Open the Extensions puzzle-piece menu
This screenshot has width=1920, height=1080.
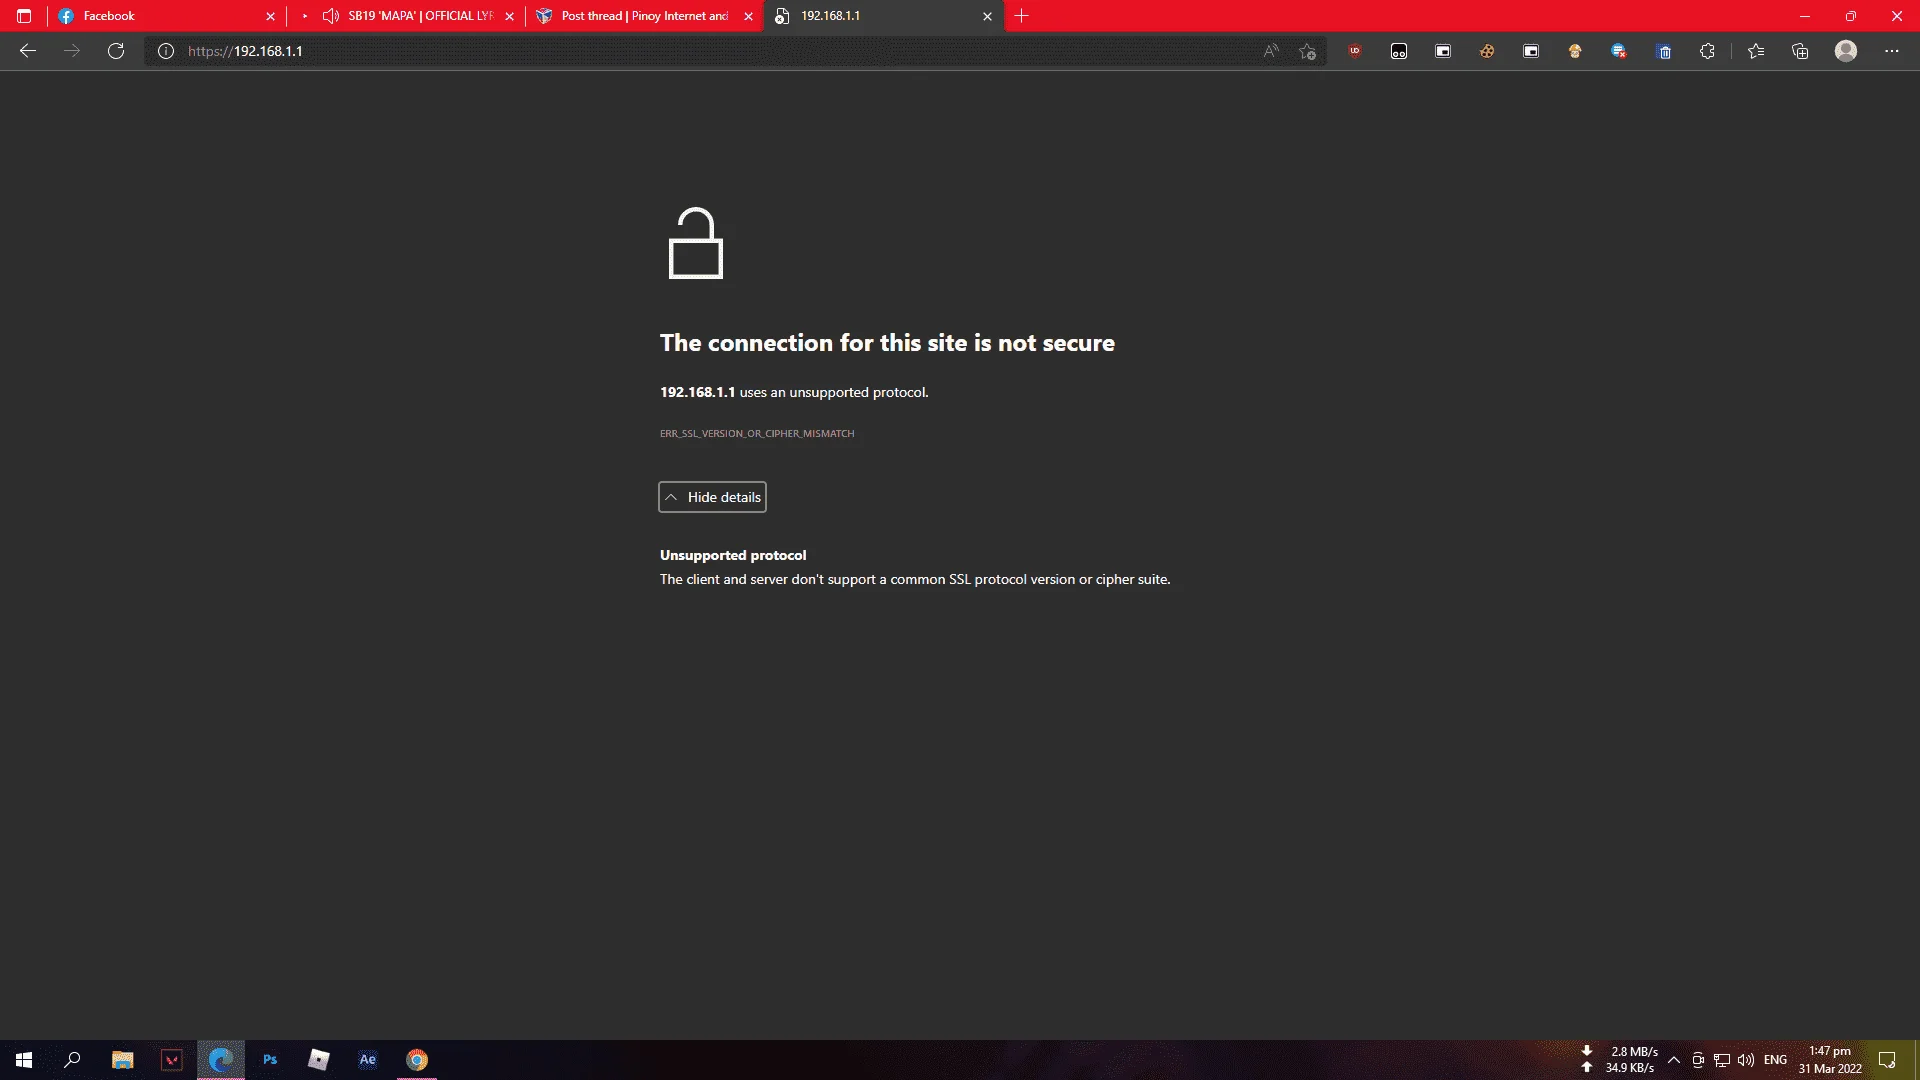pyautogui.click(x=1707, y=51)
